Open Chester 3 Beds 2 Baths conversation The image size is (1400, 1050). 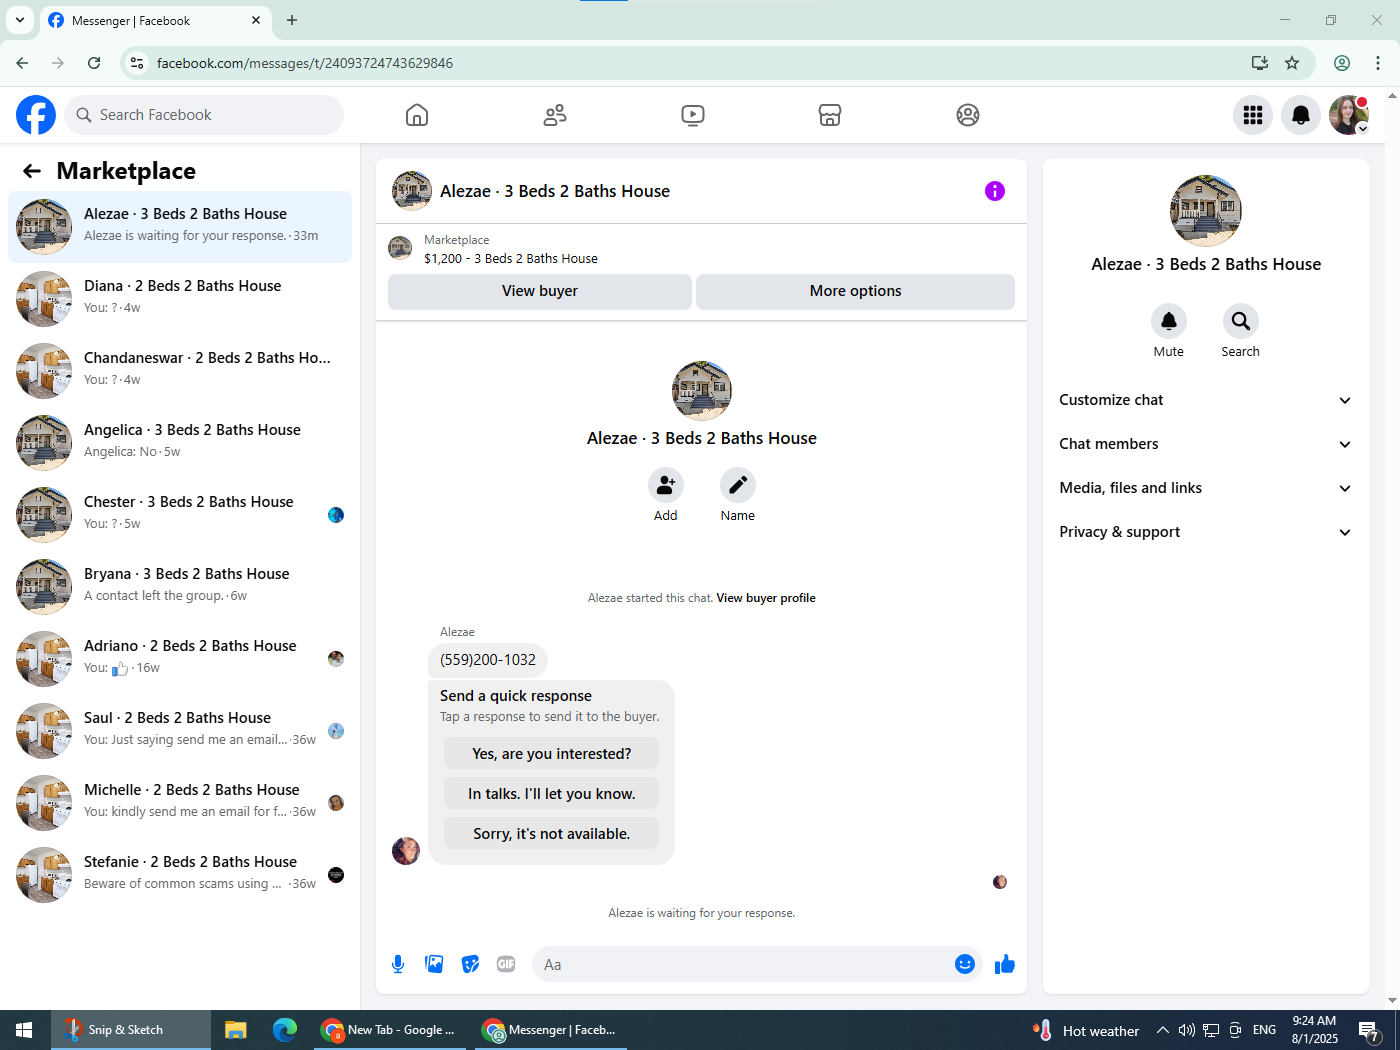click(180, 515)
